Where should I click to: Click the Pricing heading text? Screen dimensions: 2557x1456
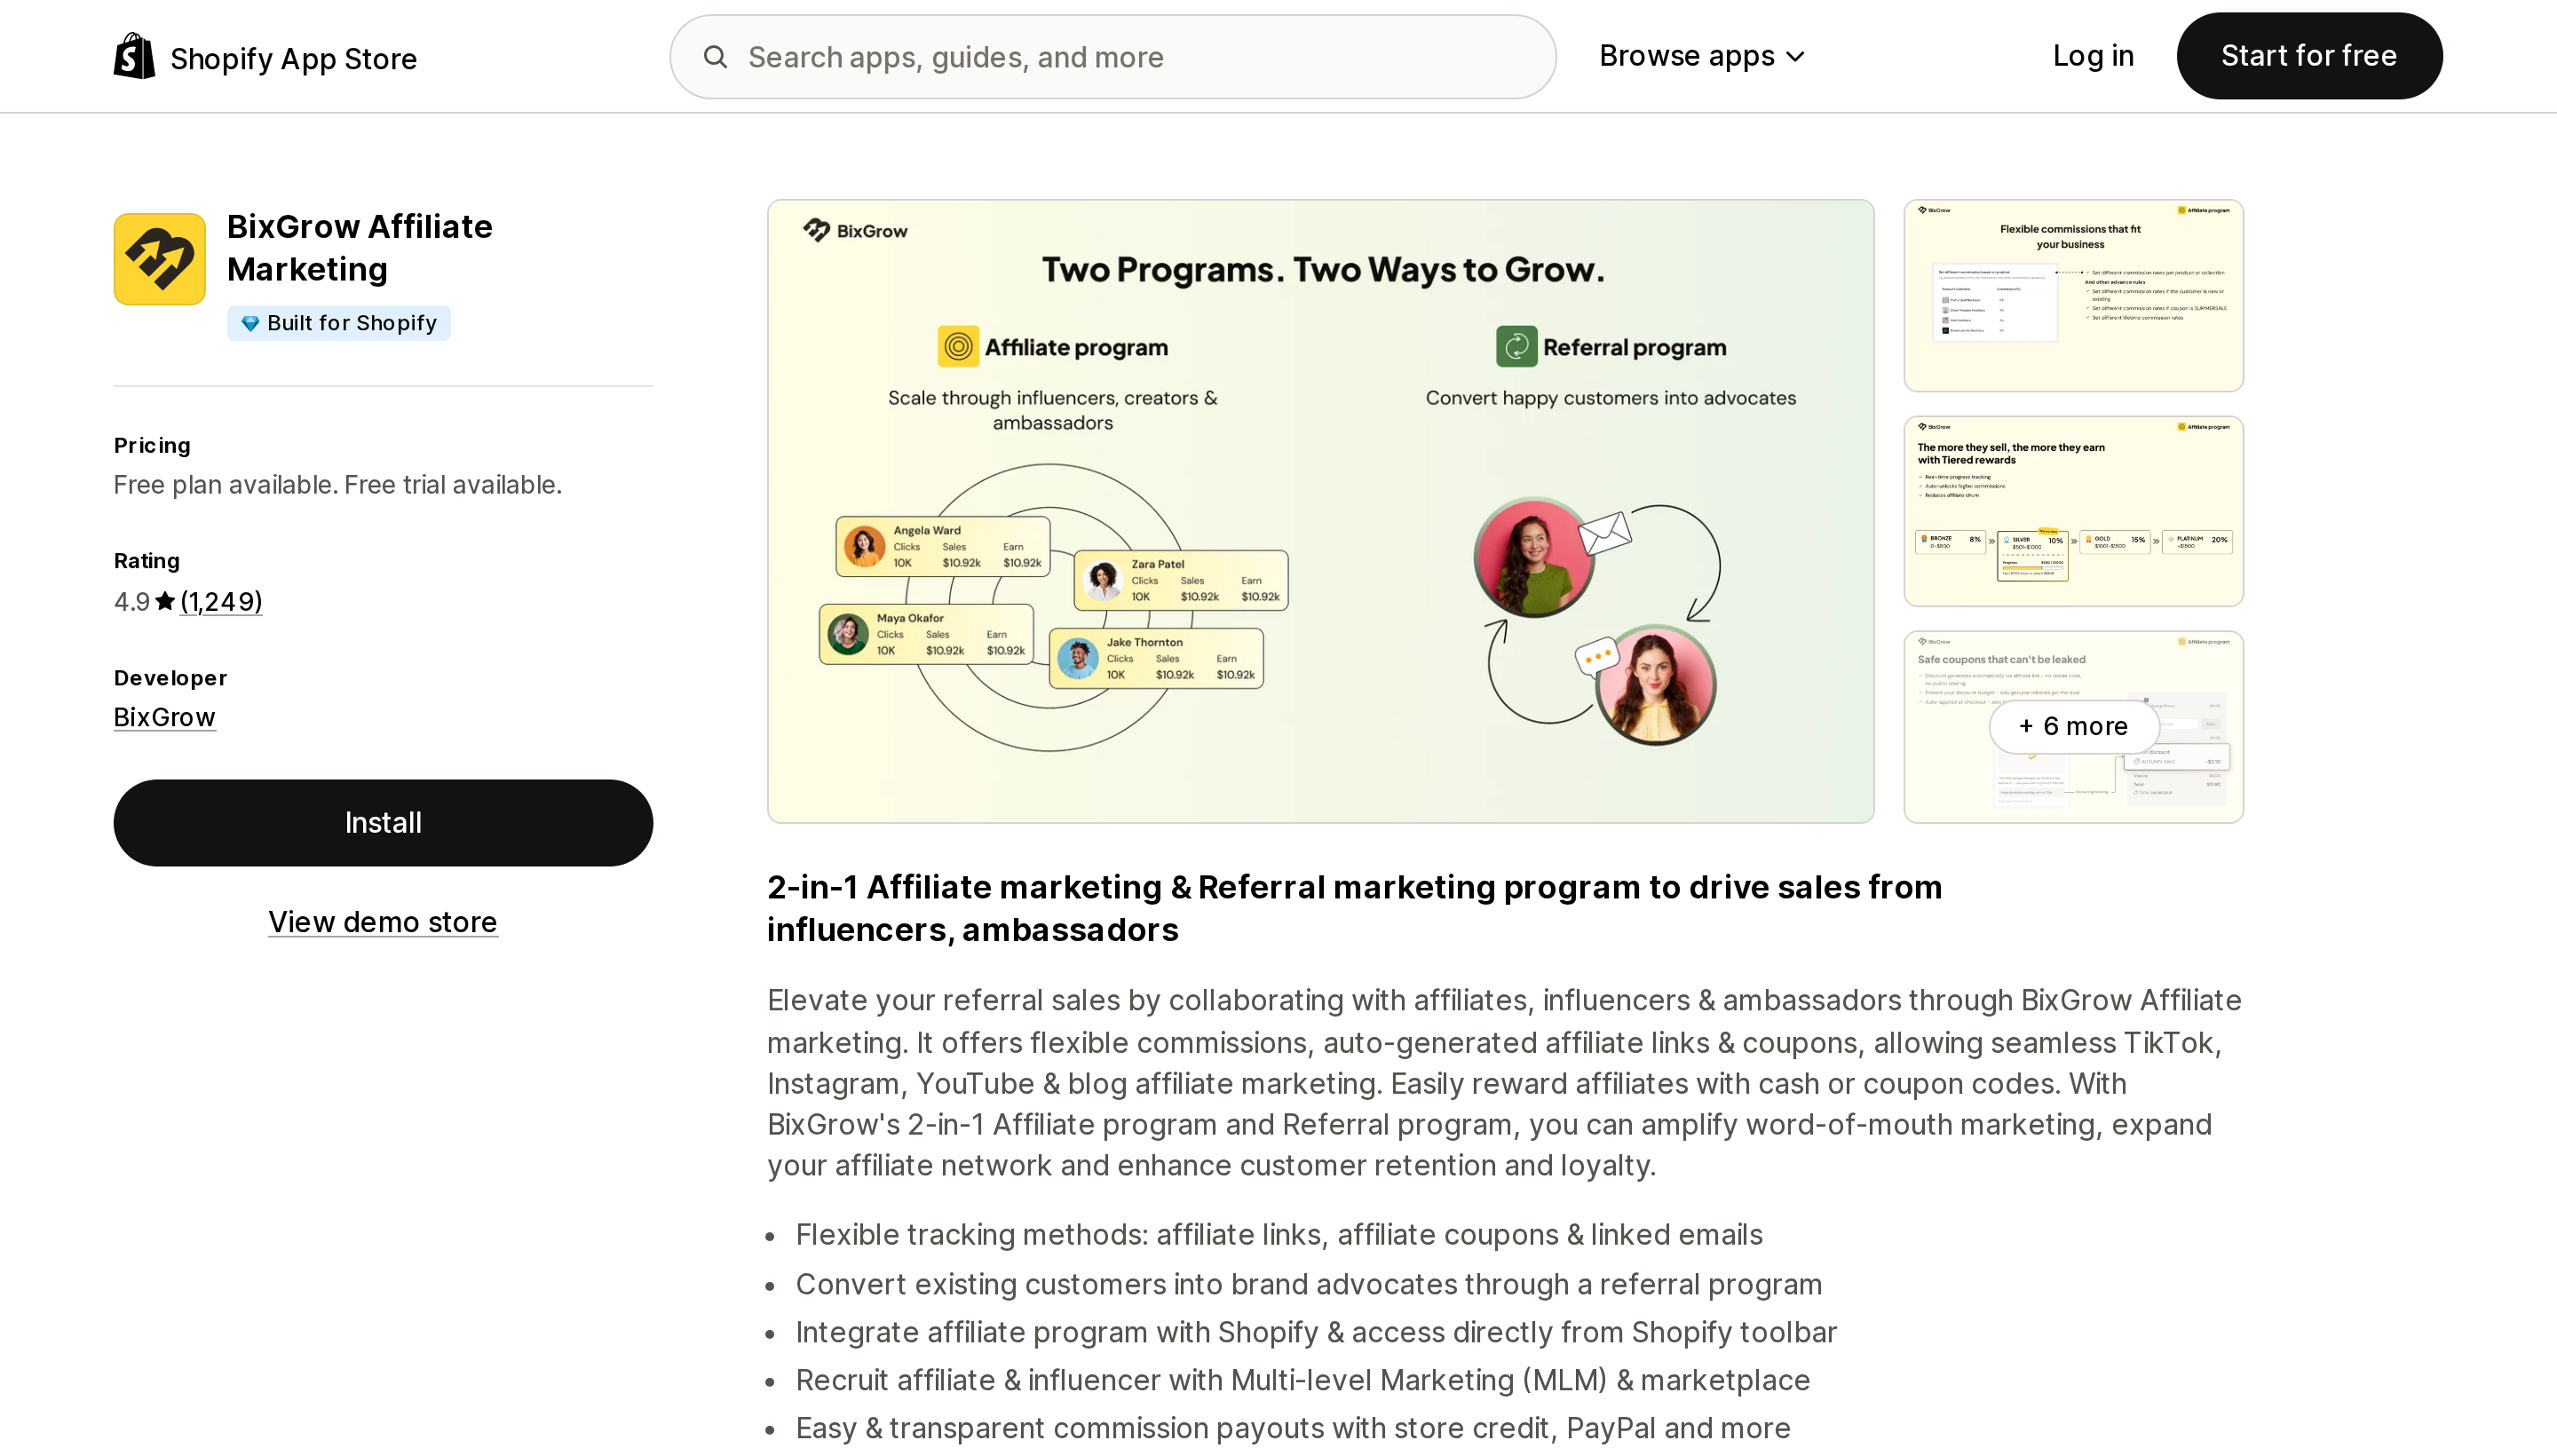(x=152, y=446)
